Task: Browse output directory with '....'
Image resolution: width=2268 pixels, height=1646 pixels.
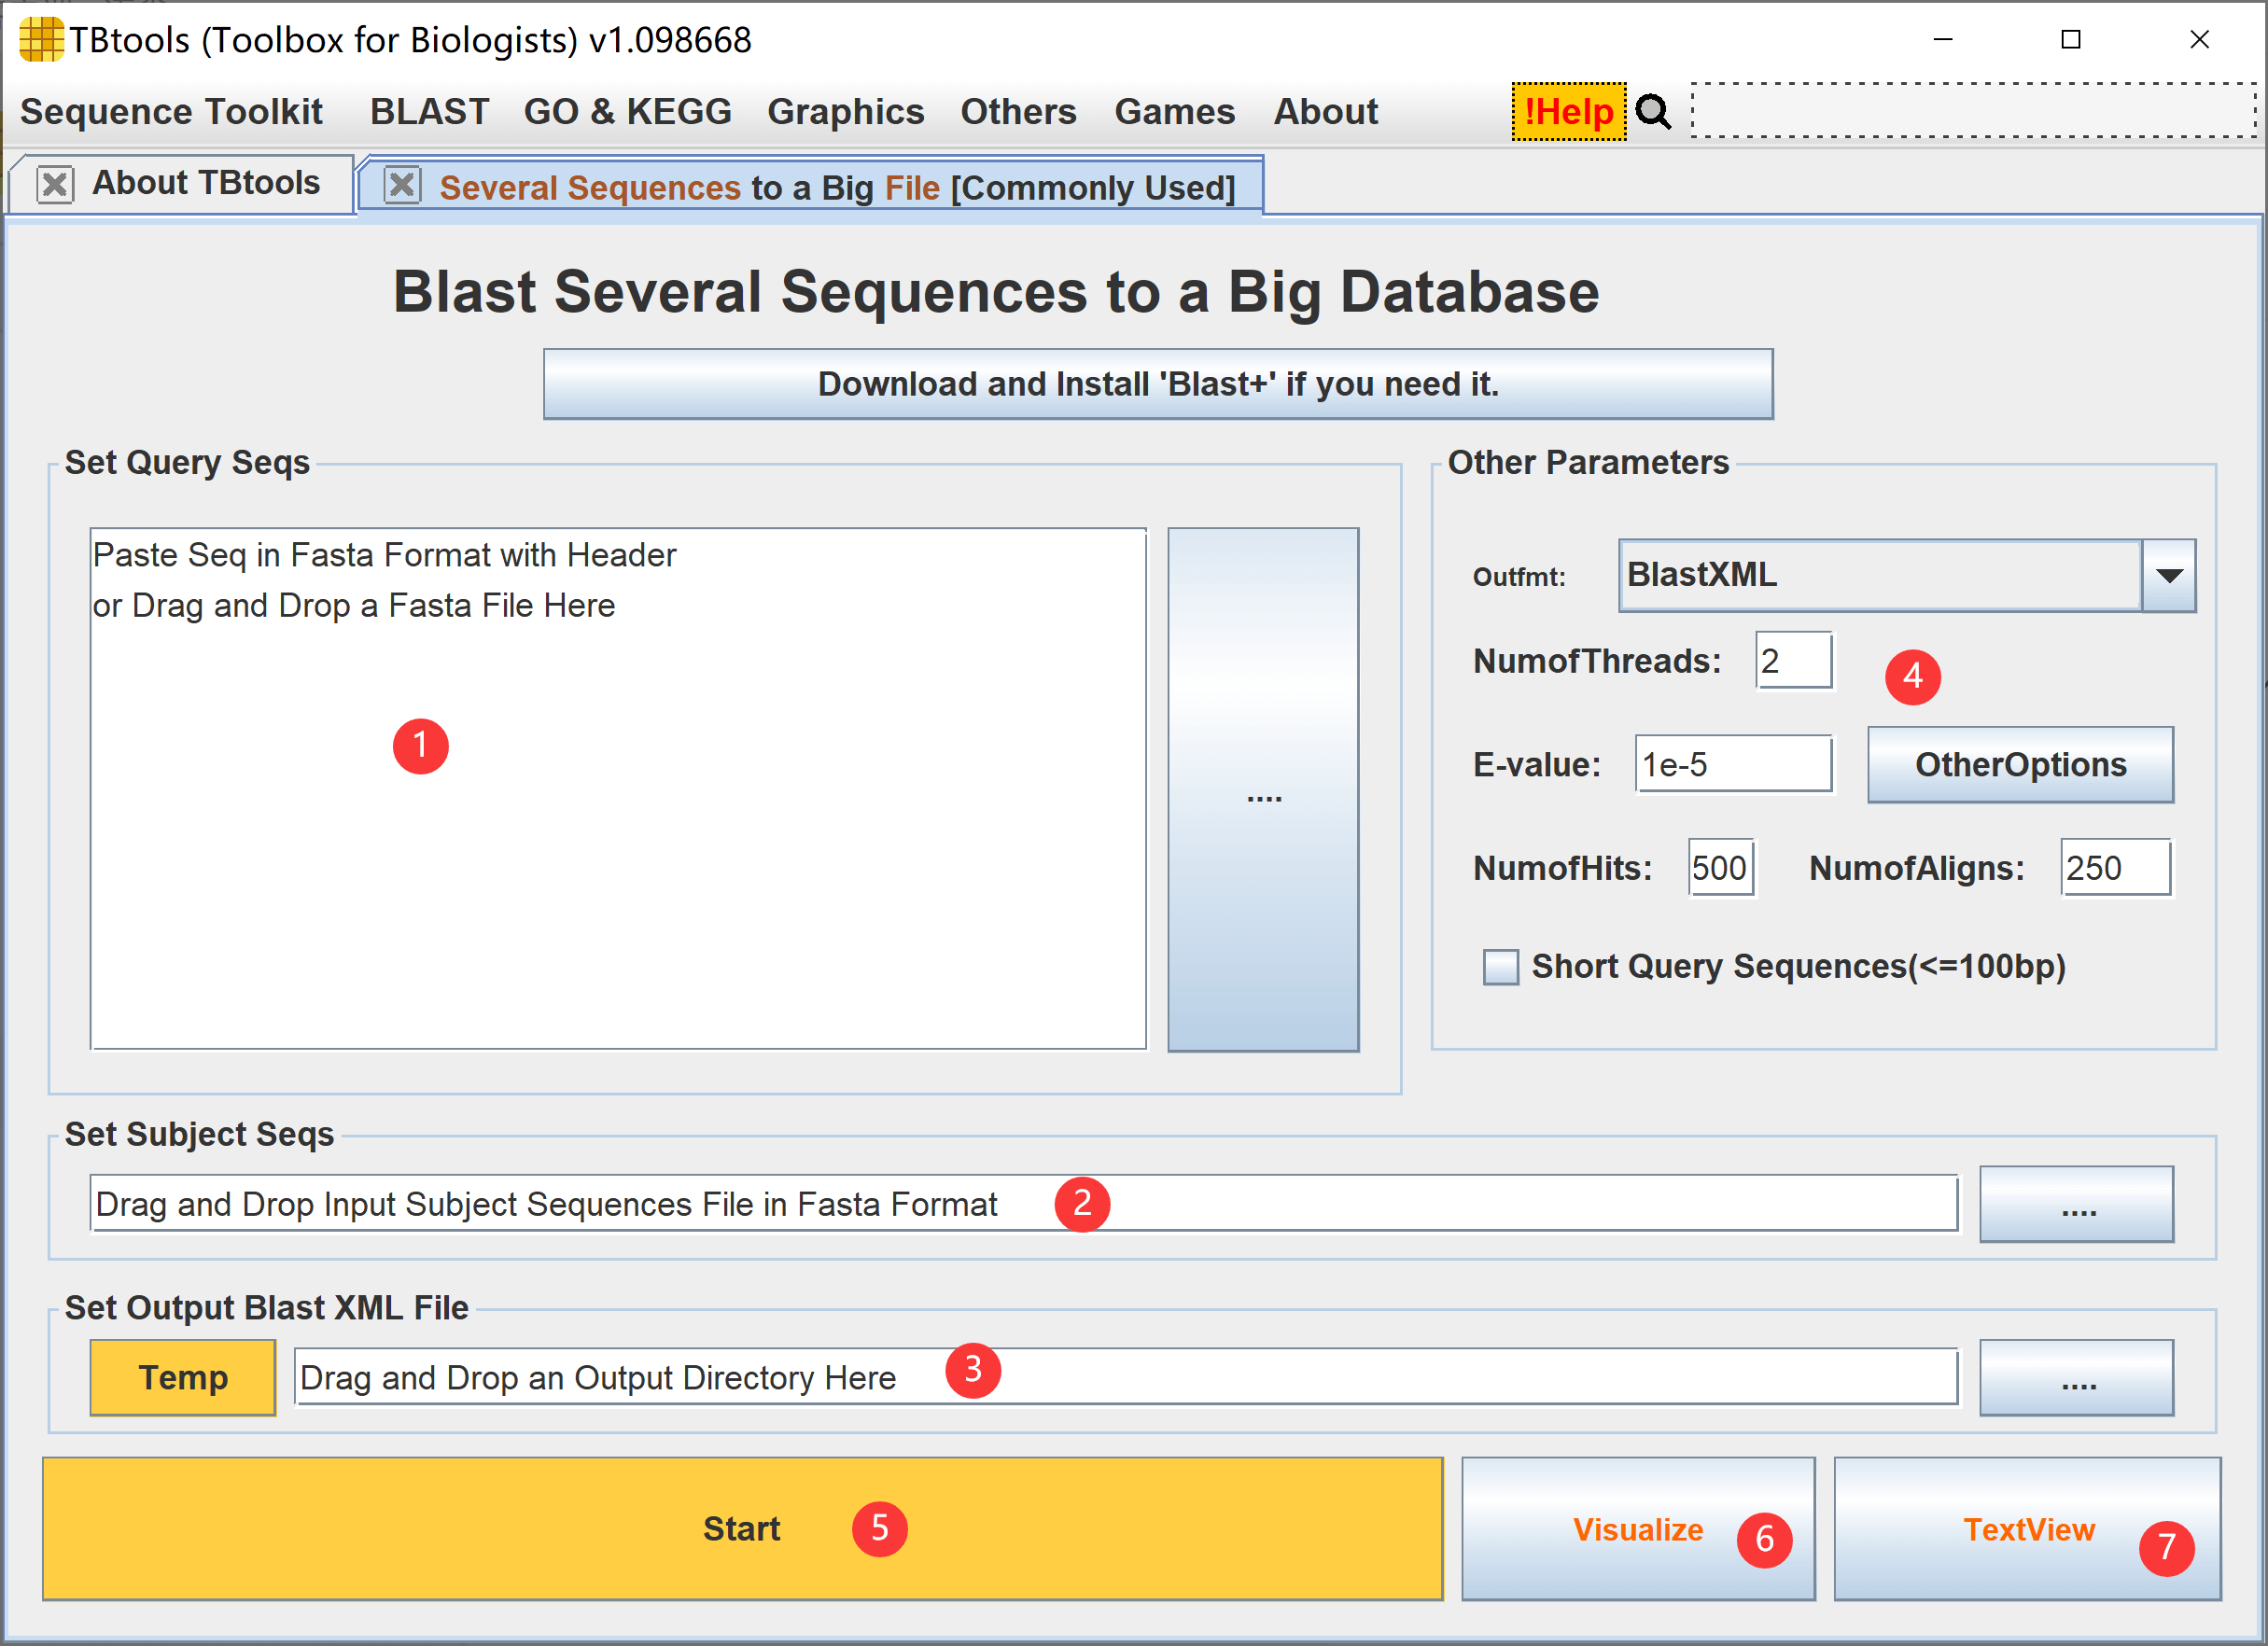Action: [2077, 1377]
